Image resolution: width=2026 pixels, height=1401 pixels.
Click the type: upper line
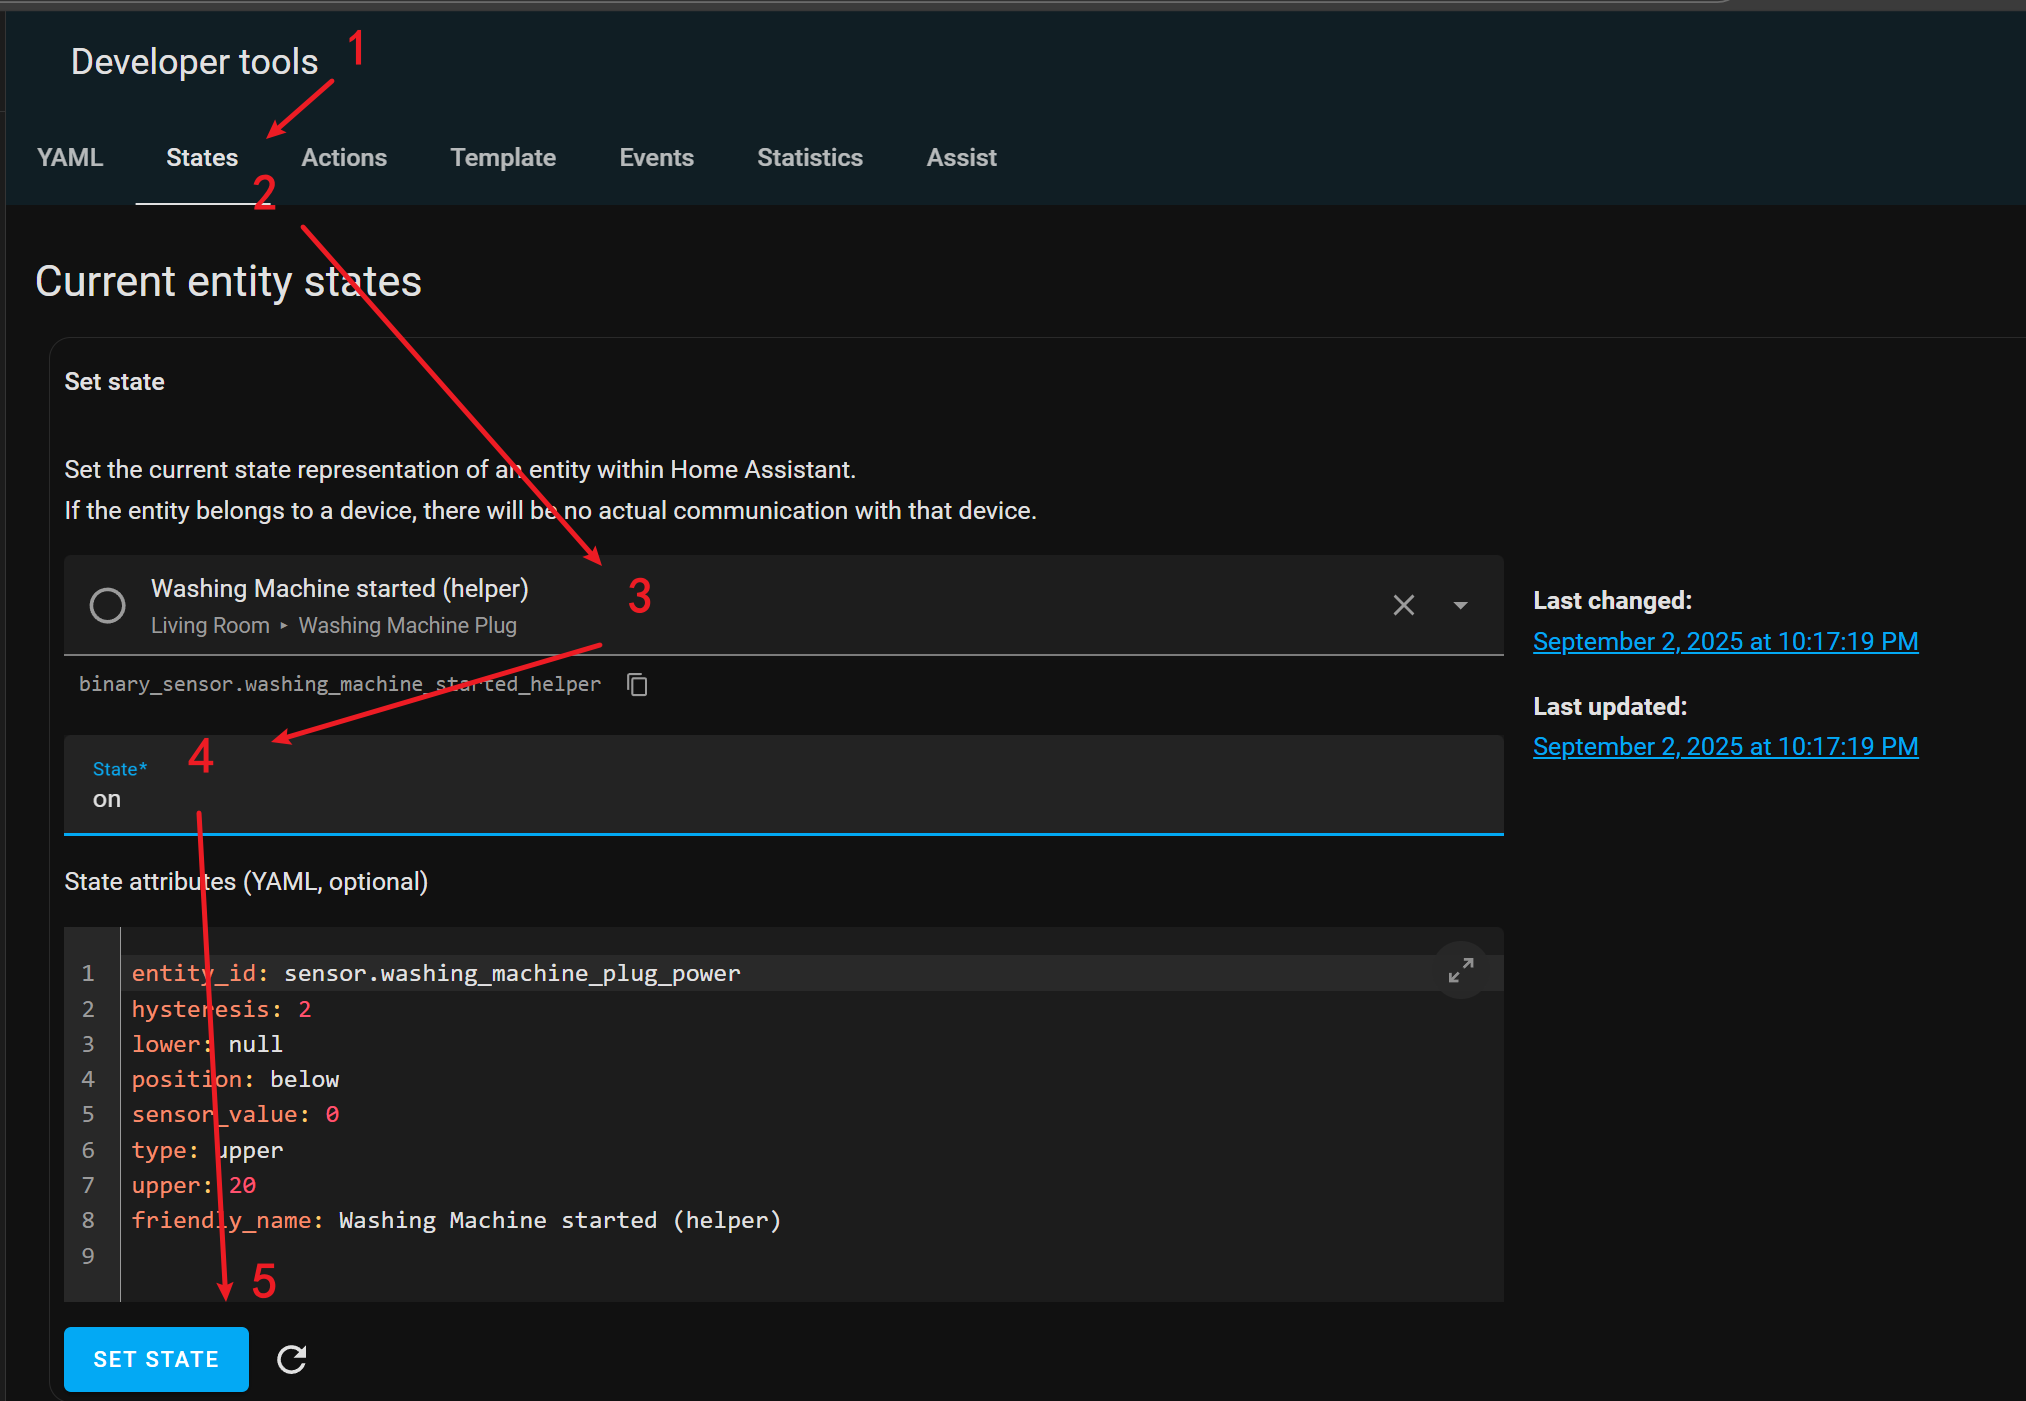207,1150
